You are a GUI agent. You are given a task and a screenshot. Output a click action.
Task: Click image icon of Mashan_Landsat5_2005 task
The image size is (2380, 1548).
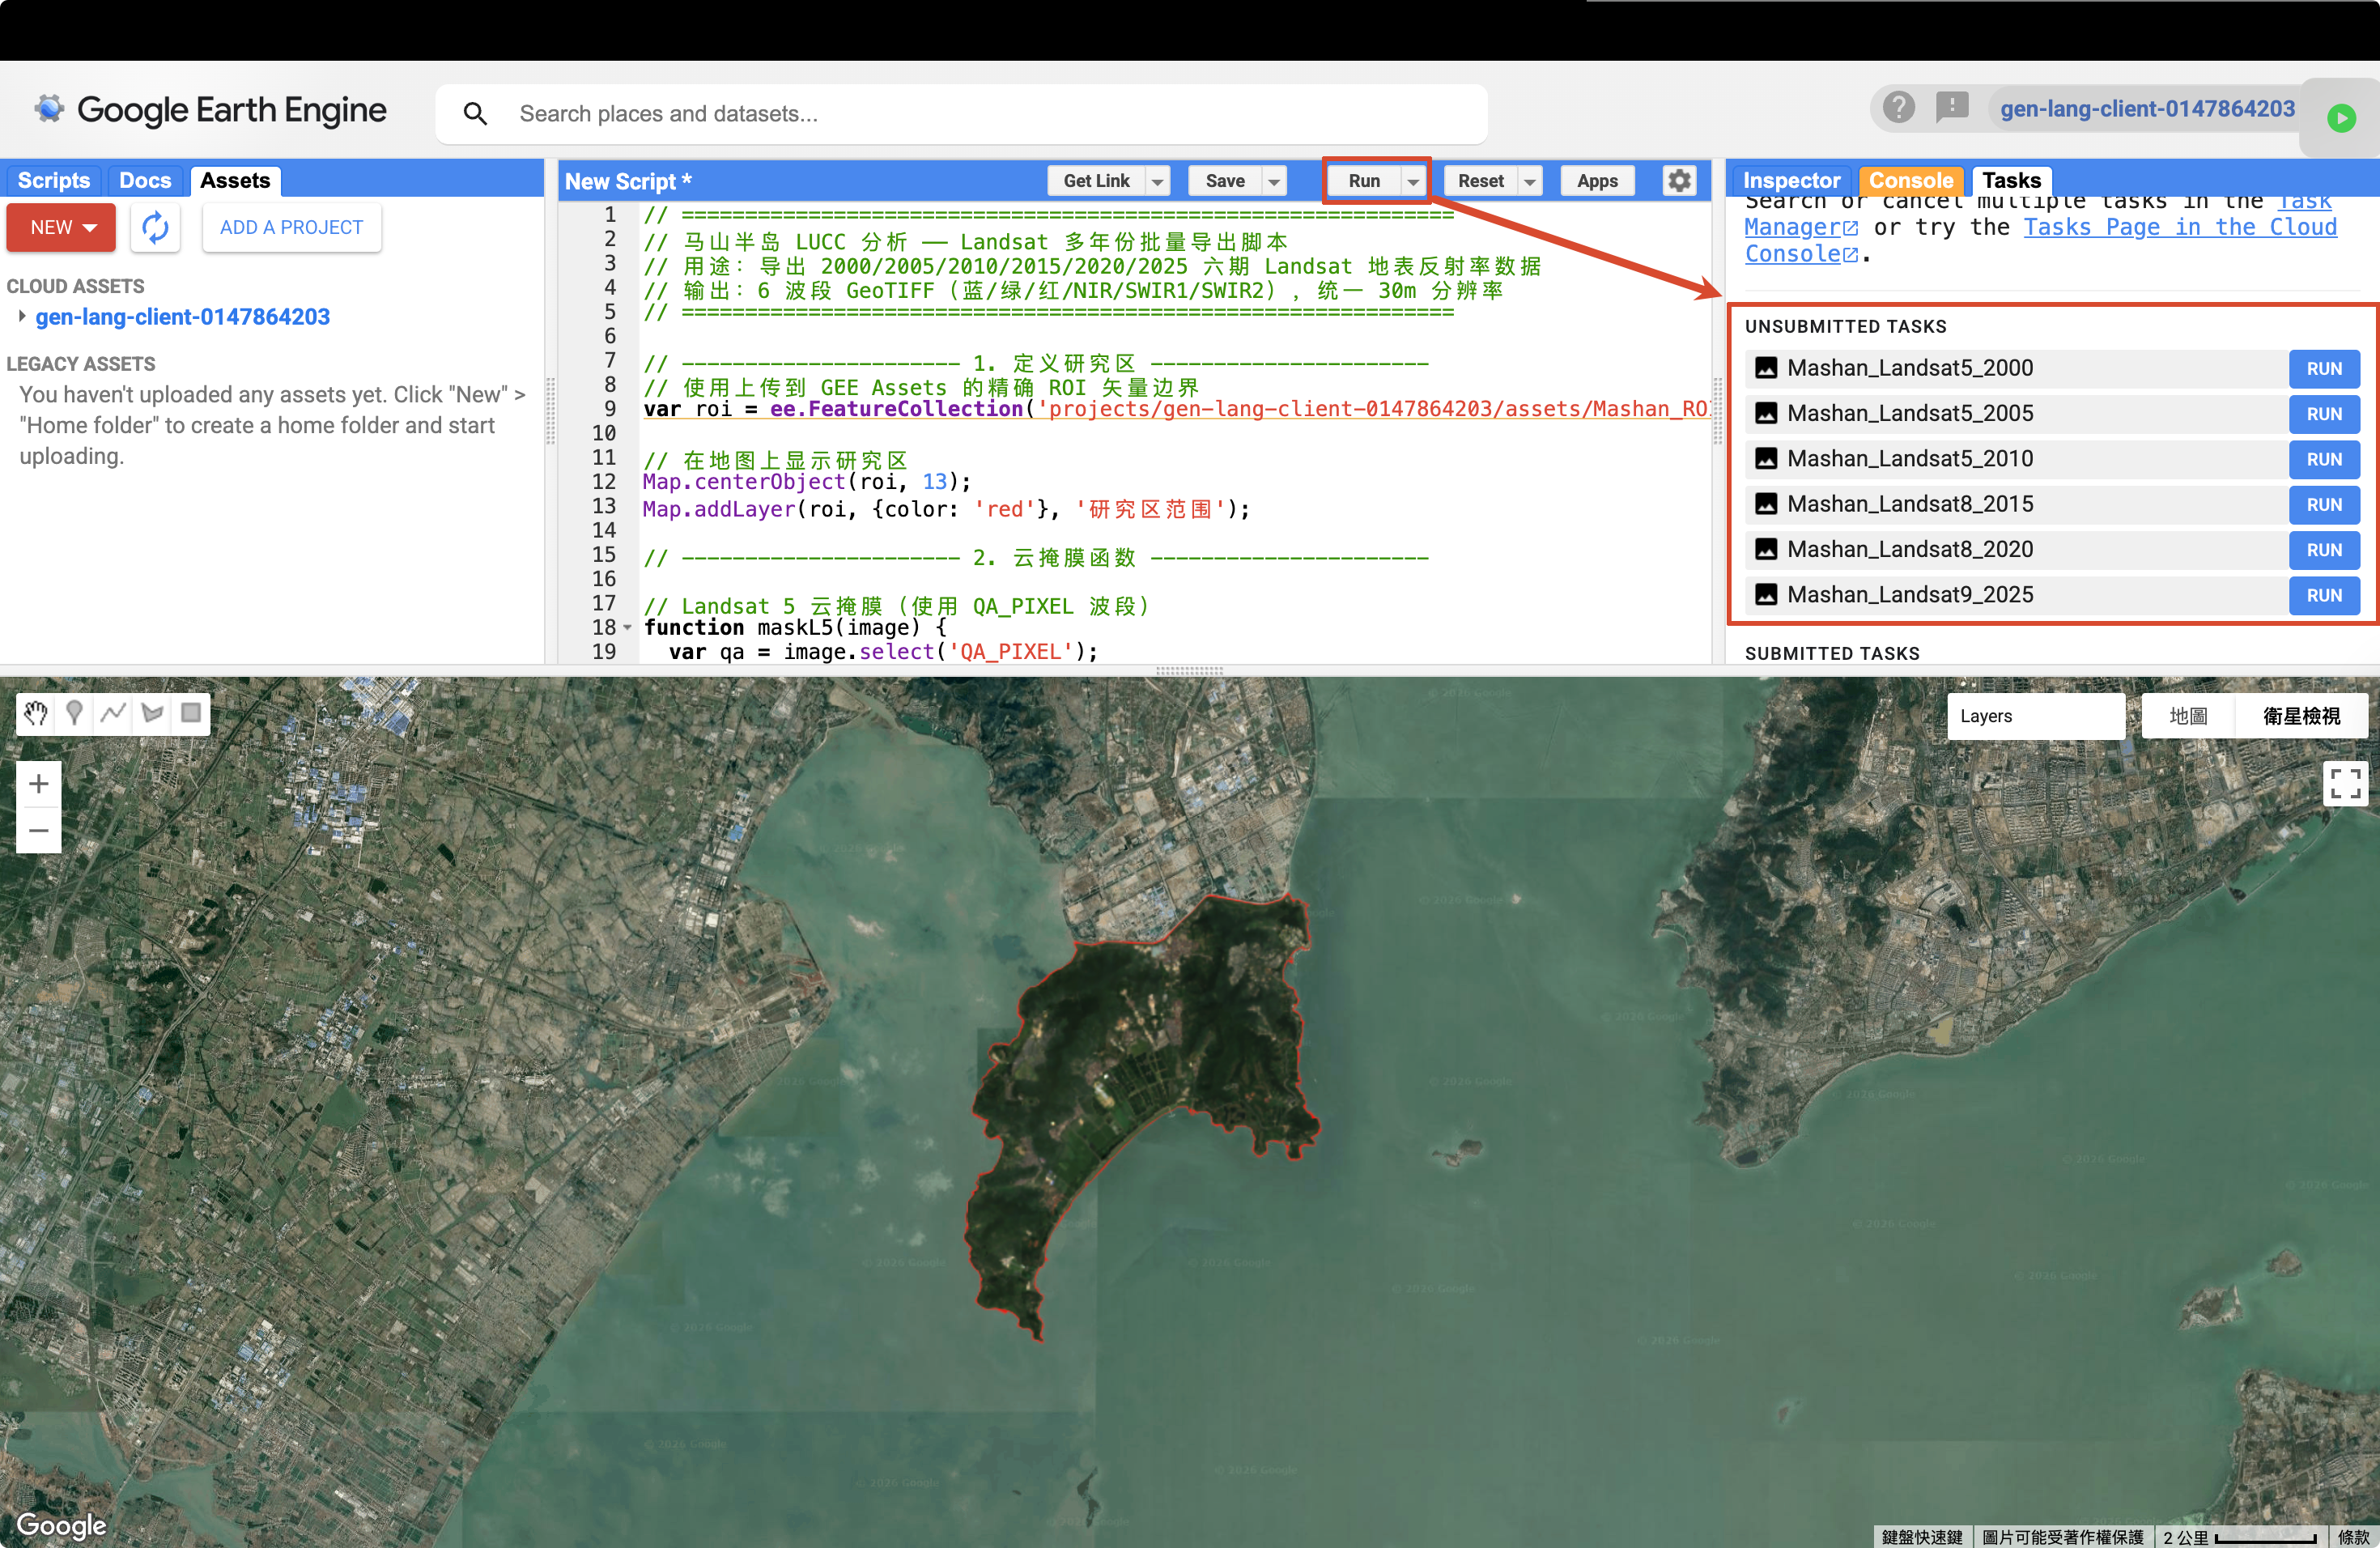[x=1766, y=413]
